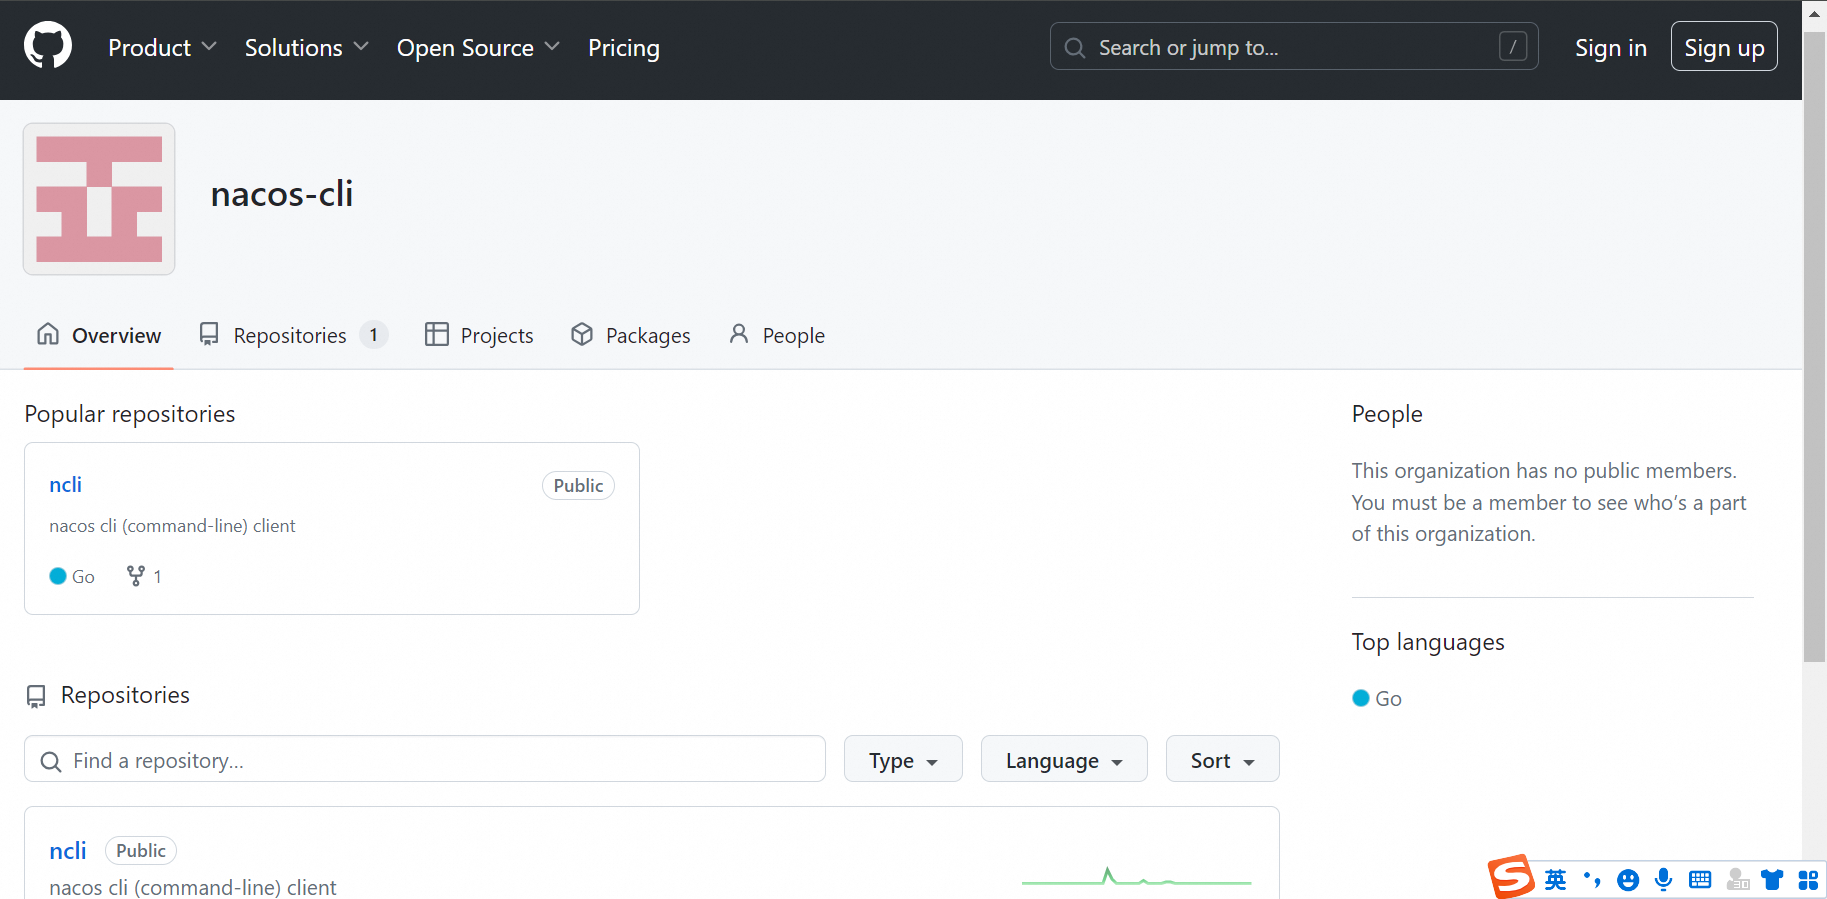Toggle the Sogou punctuation mode icon
This screenshot has height=899, width=1827.
[x=1592, y=880]
